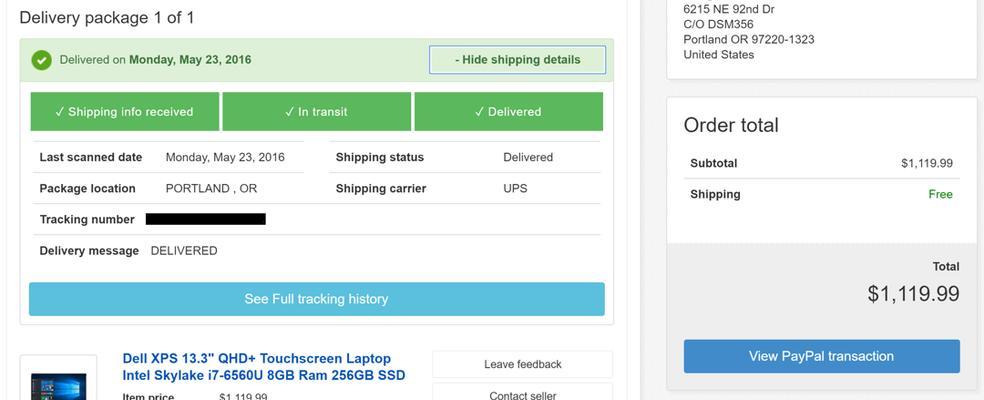Click the green delivered checkmark icon
Viewport: 984px width, 400px height.
[x=41, y=60]
